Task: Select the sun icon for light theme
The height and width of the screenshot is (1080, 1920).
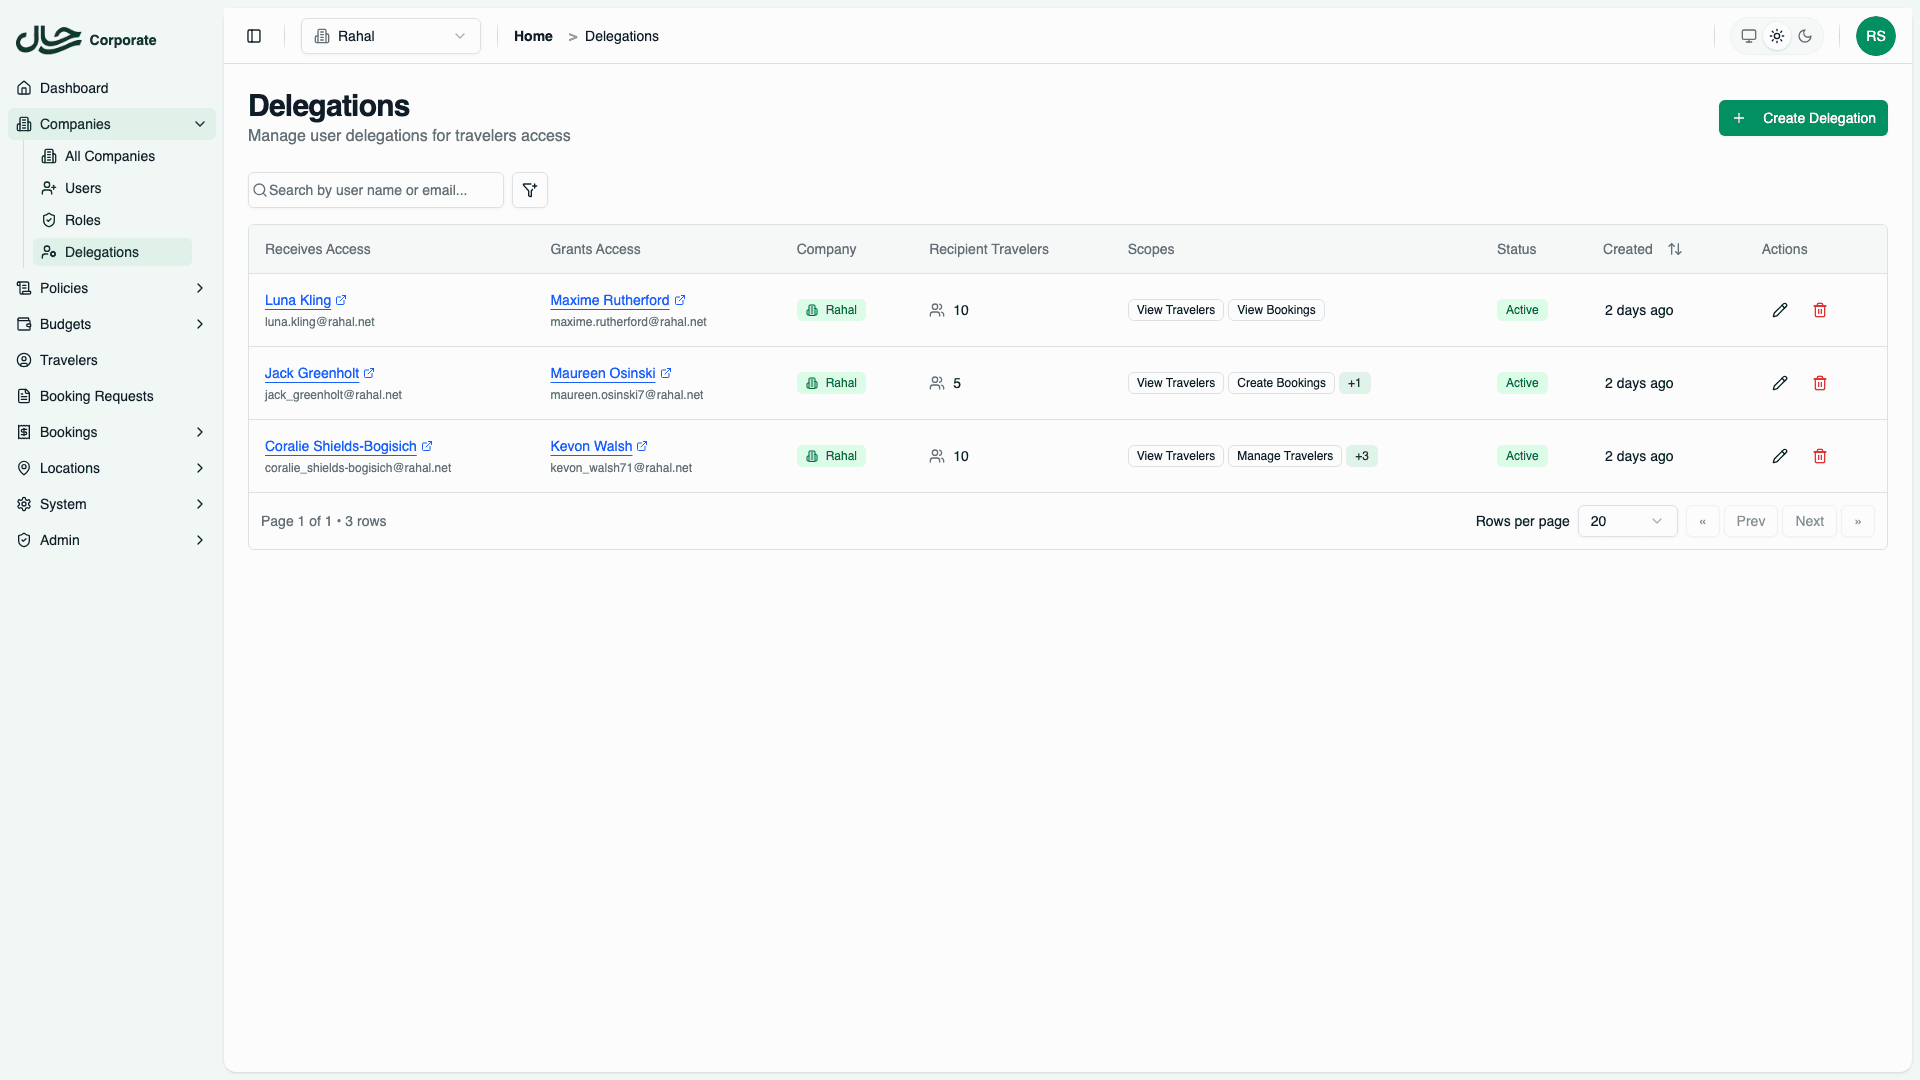Action: (1776, 36)
